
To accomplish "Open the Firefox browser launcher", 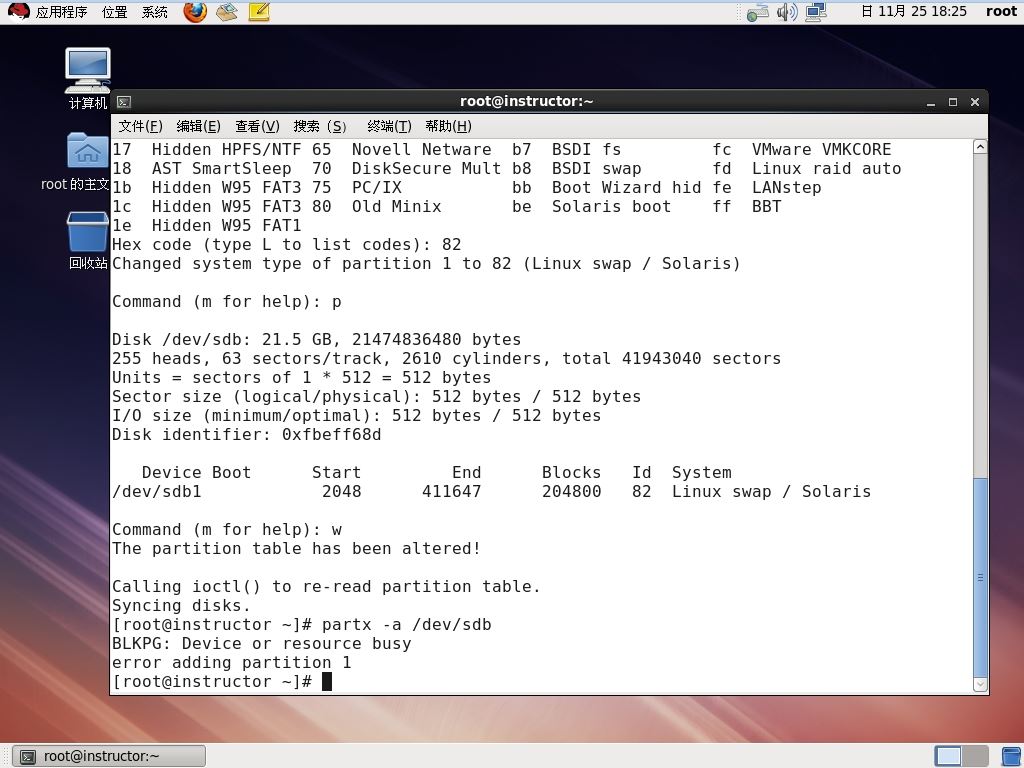I will [x=195, y=11].
